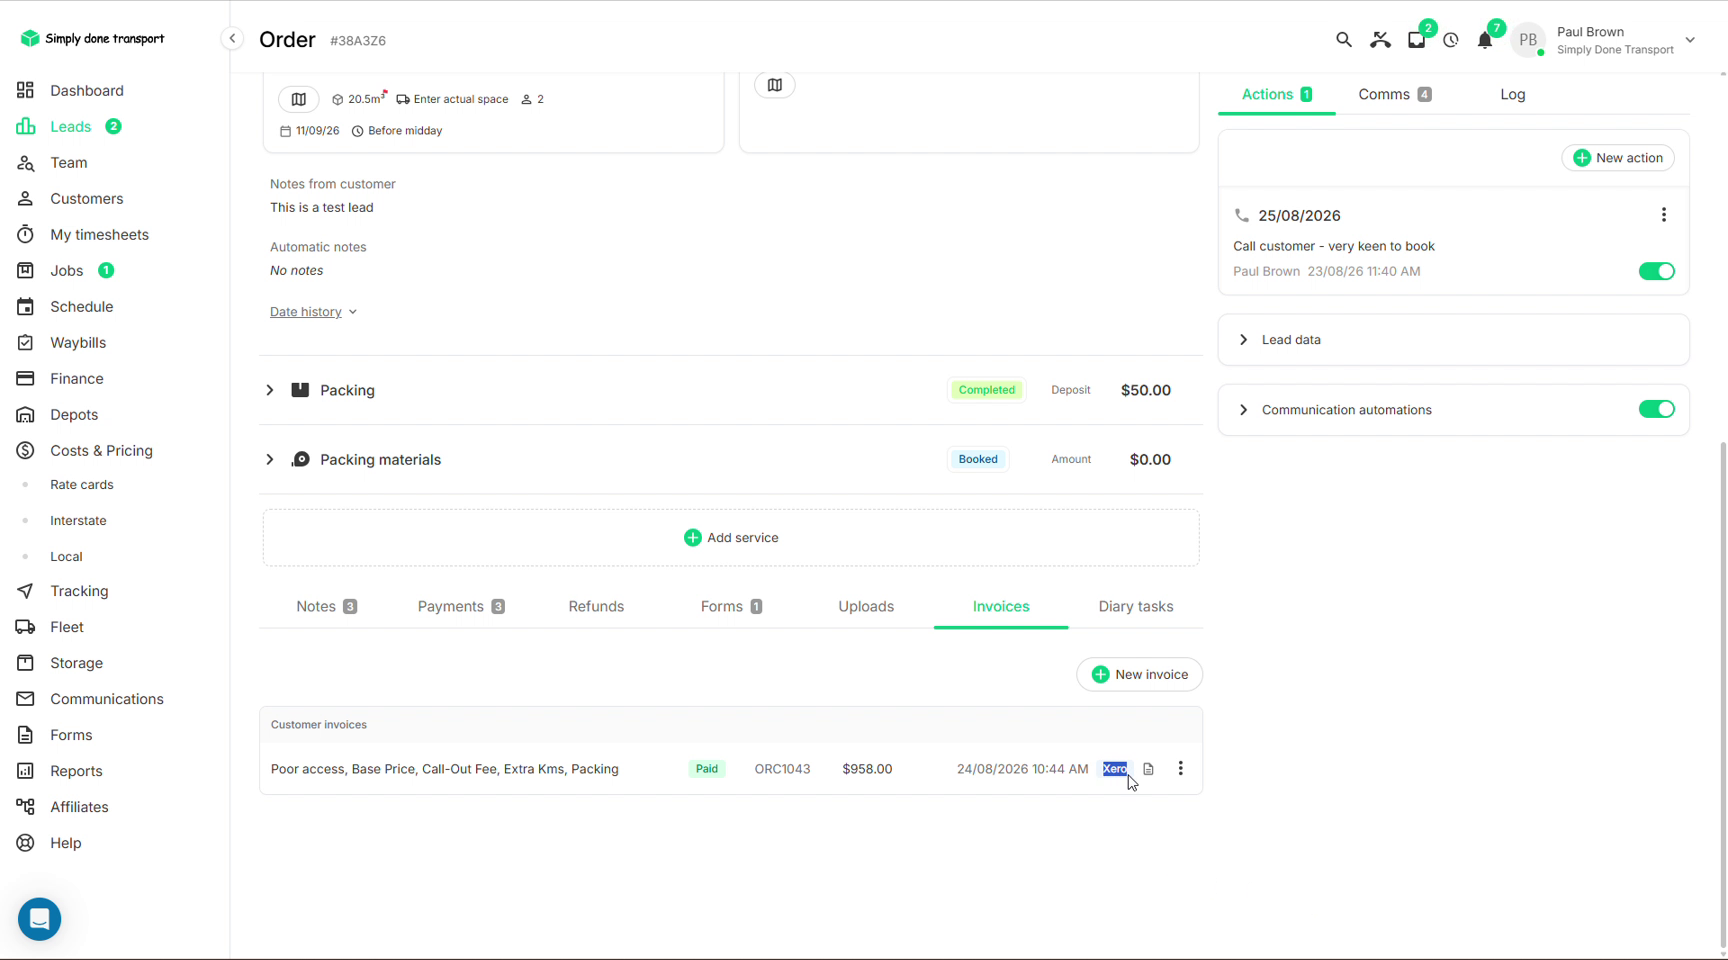Toggle the Call customer action switch
This screenshot has width=1728, height=960.
click(1656, 271)
